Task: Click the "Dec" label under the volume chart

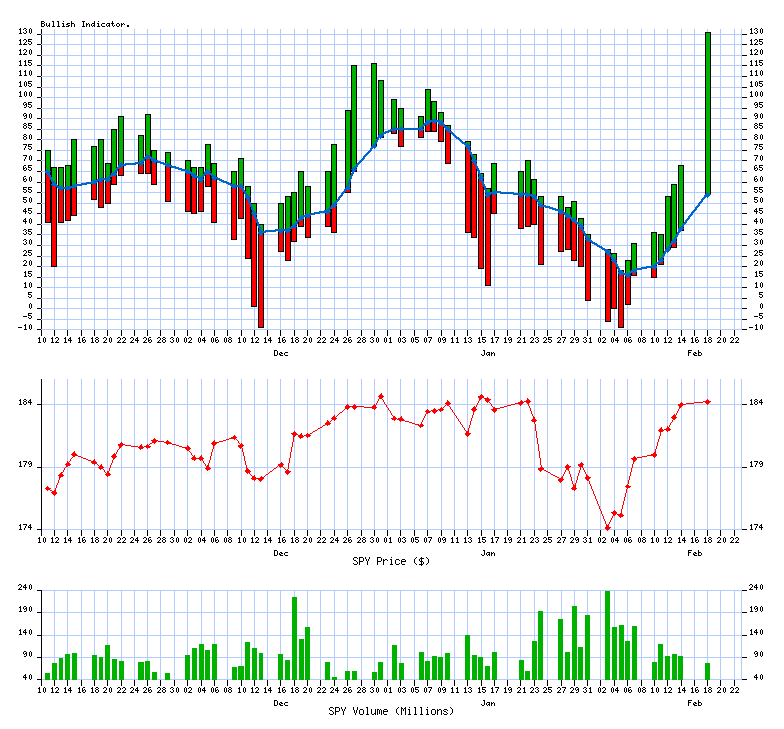Action: [281, 703]
